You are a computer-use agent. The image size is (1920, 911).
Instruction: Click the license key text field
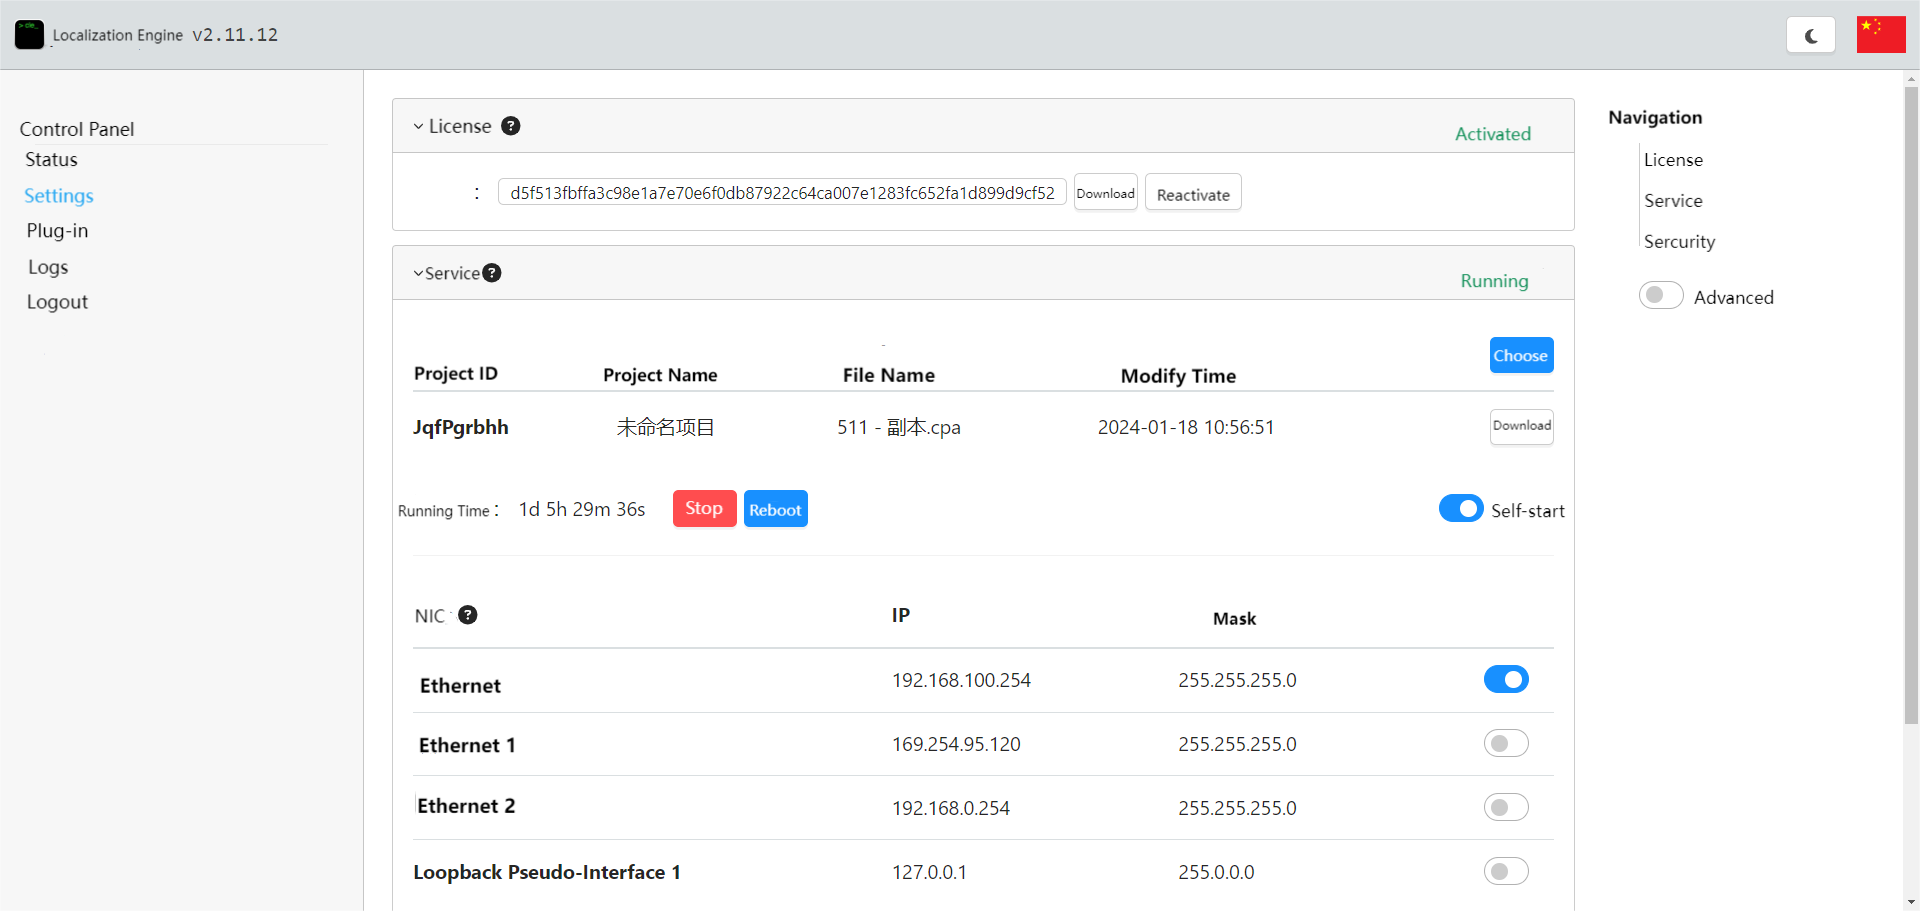pos(781,193)
